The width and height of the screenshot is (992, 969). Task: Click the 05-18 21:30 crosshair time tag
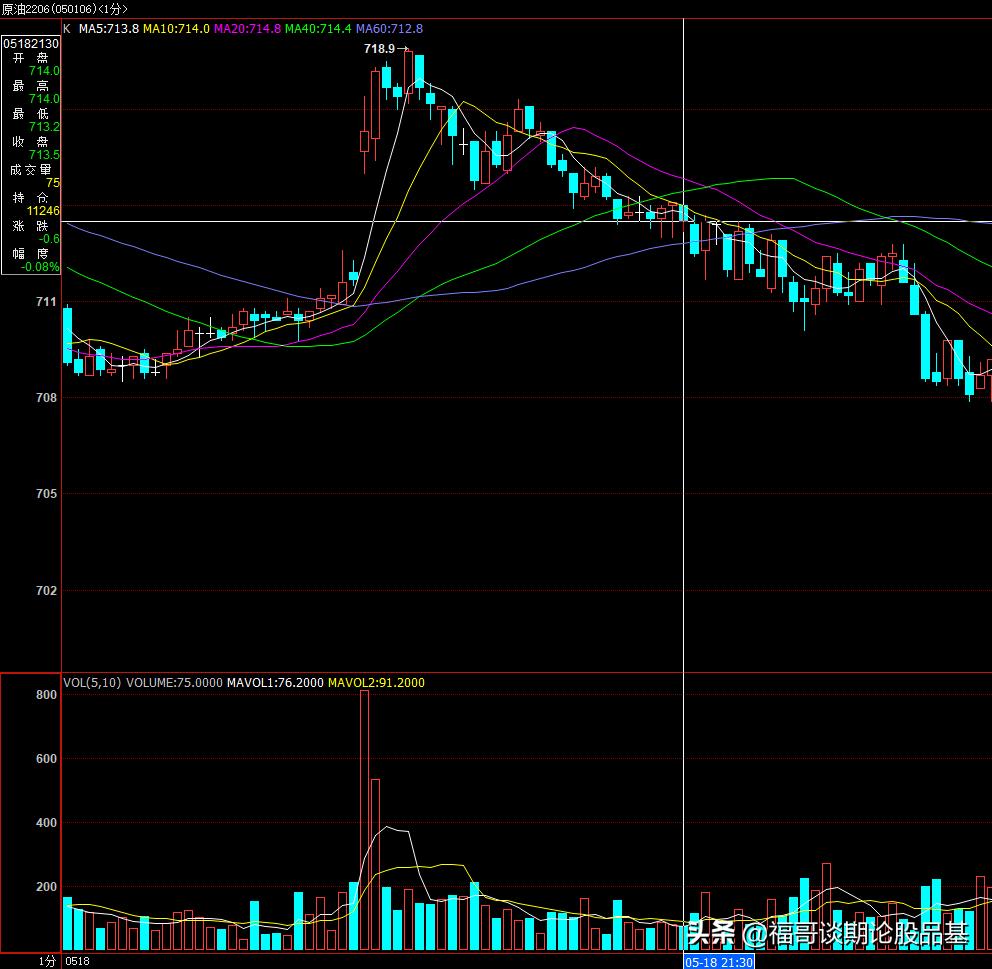[x=719, y=962]
